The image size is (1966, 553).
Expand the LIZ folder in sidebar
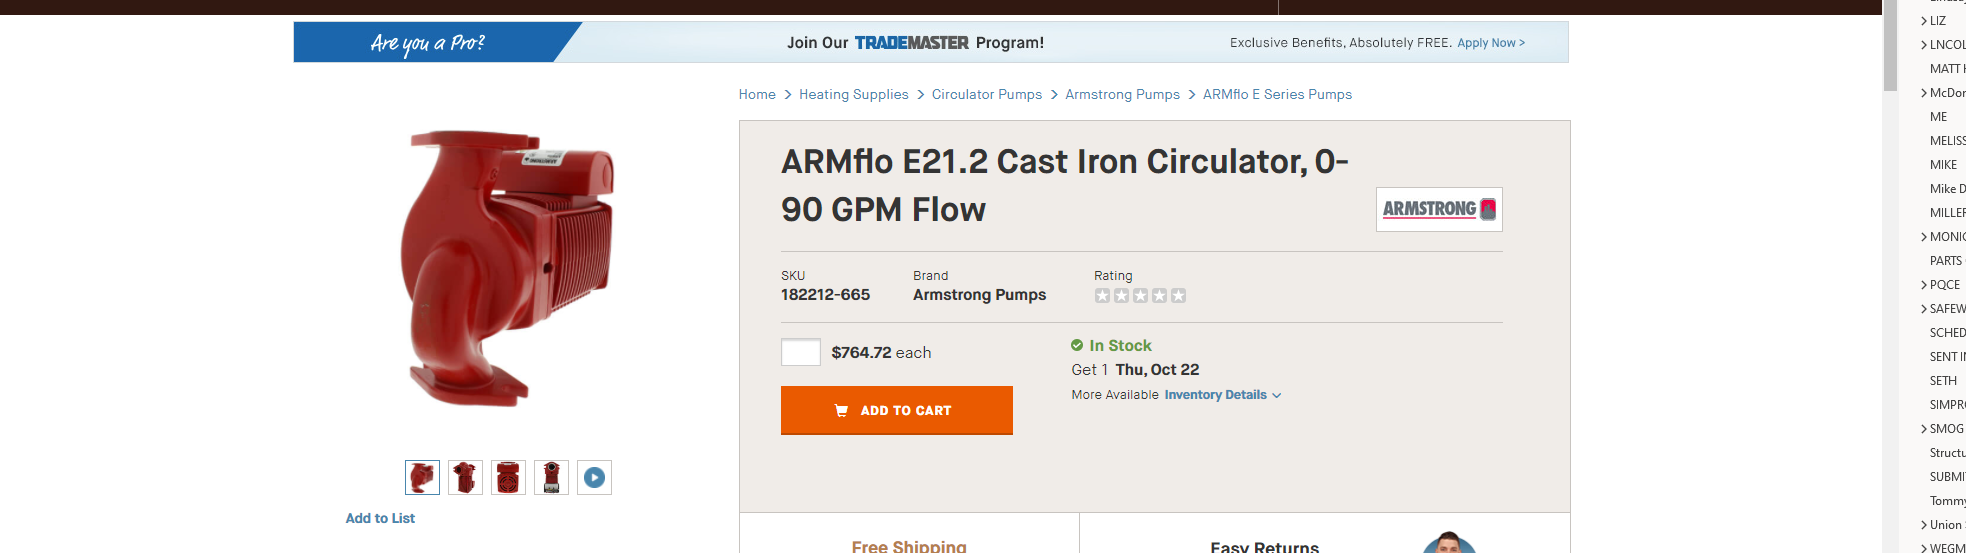1924,21
